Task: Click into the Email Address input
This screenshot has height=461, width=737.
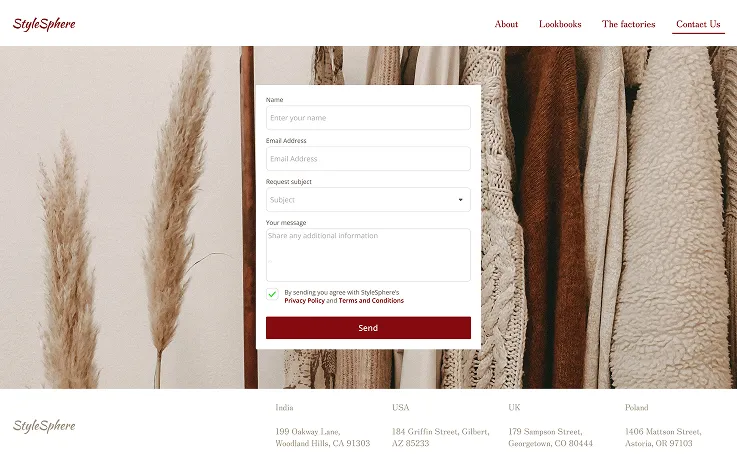Action: click(x=368, y=158)
